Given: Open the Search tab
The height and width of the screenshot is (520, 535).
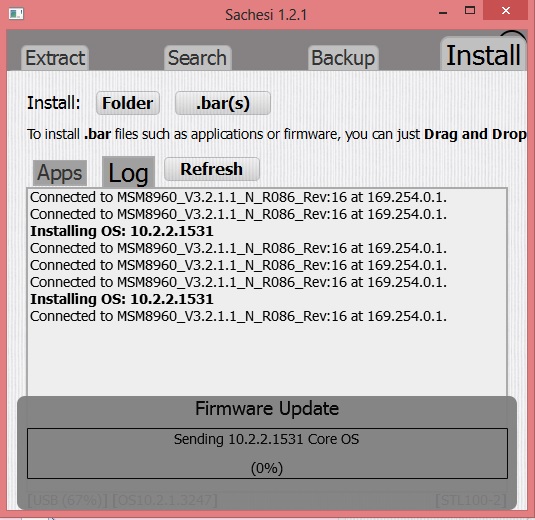Looking at the screenshot, I should (198, 58).
